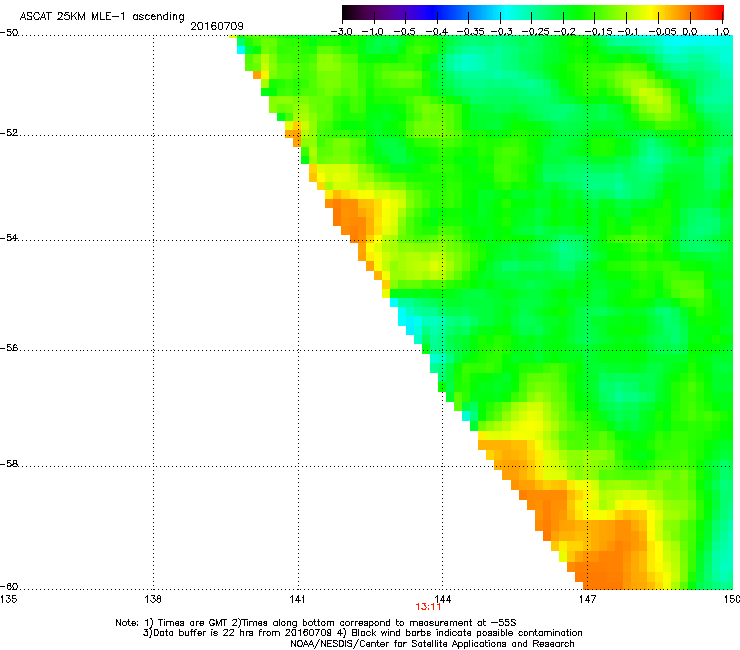The height and width of the screenshot is (650, 740).
Task: Click the date label 20160709
Action: tap(217, 26)
